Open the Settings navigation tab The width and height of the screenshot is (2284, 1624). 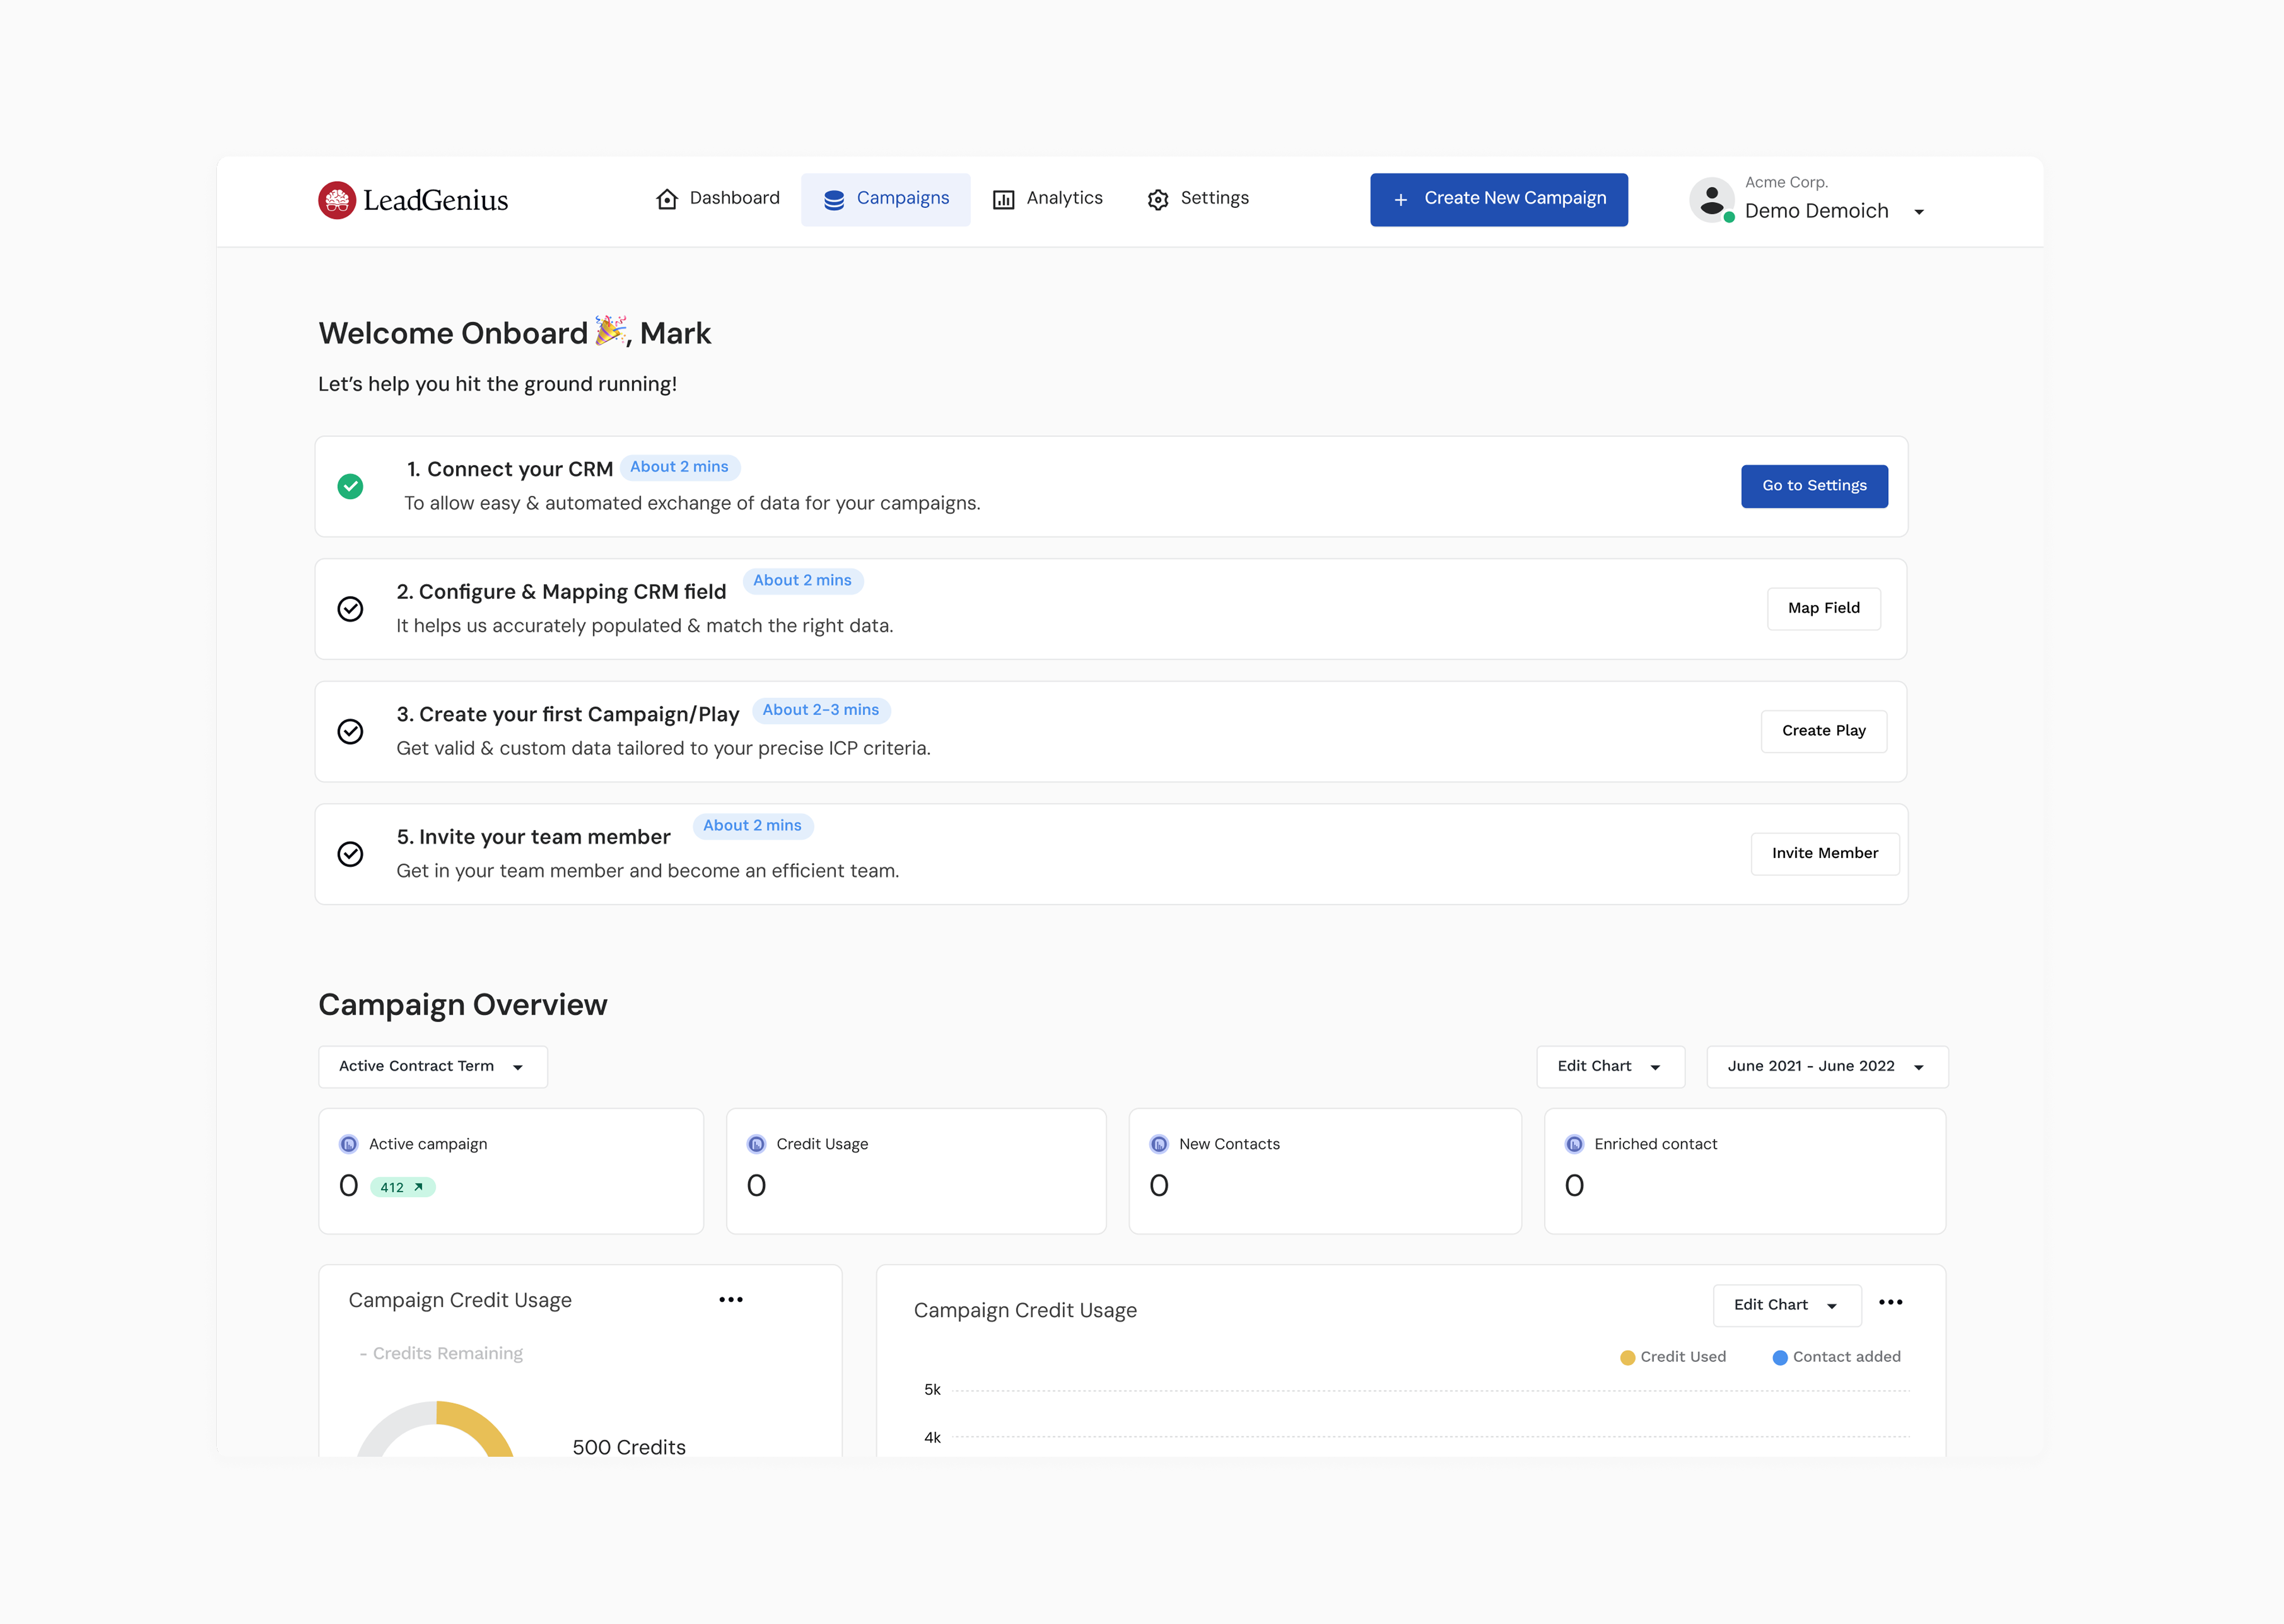pos(1198,199)
